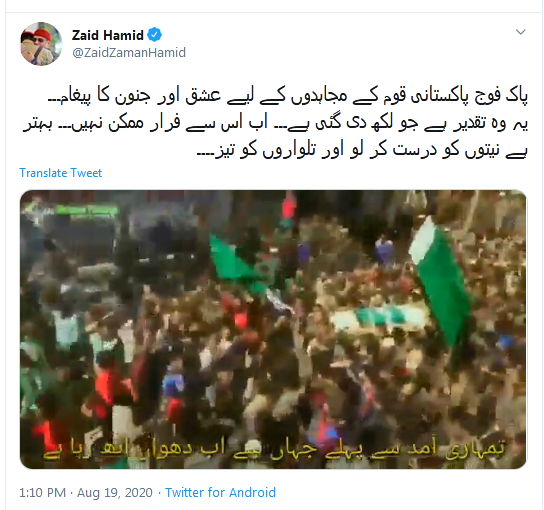Image resolution: width=544 pixels, height=510 pixels.
Task: Click the red flag at the top of the video
Action: 289,207
